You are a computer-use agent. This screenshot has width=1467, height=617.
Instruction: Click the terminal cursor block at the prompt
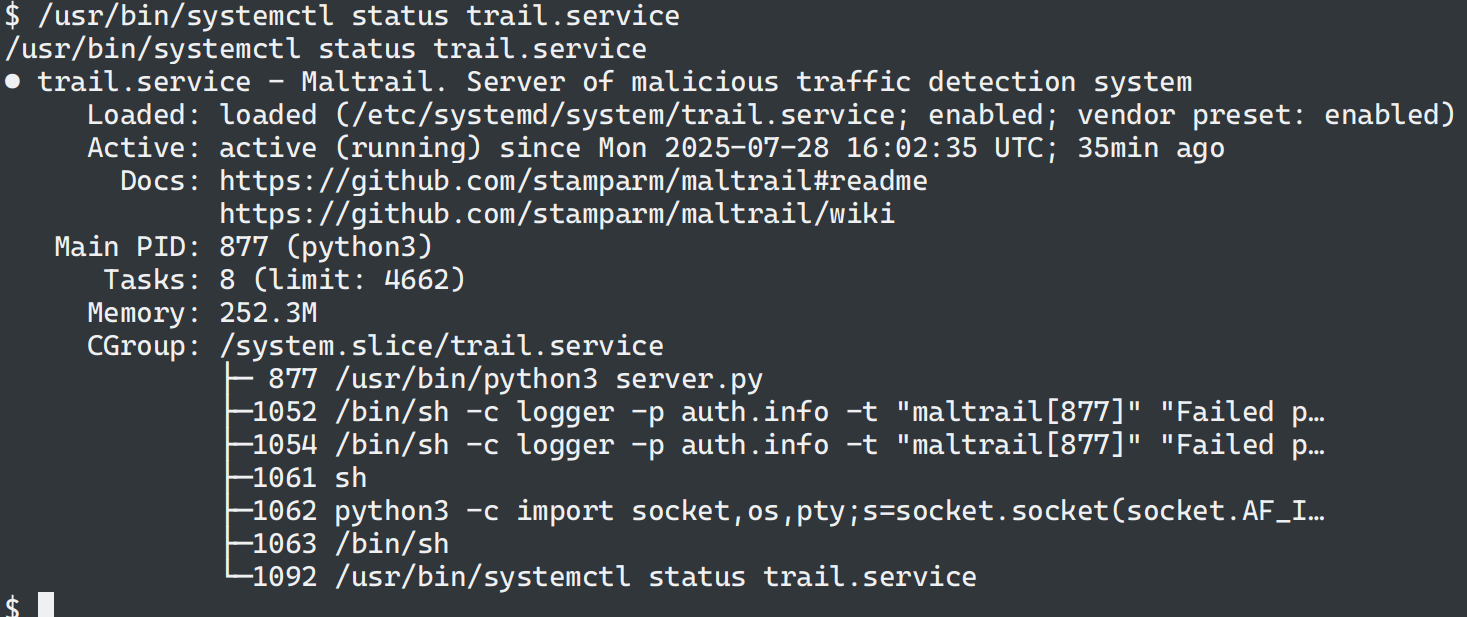pos(45,605)
